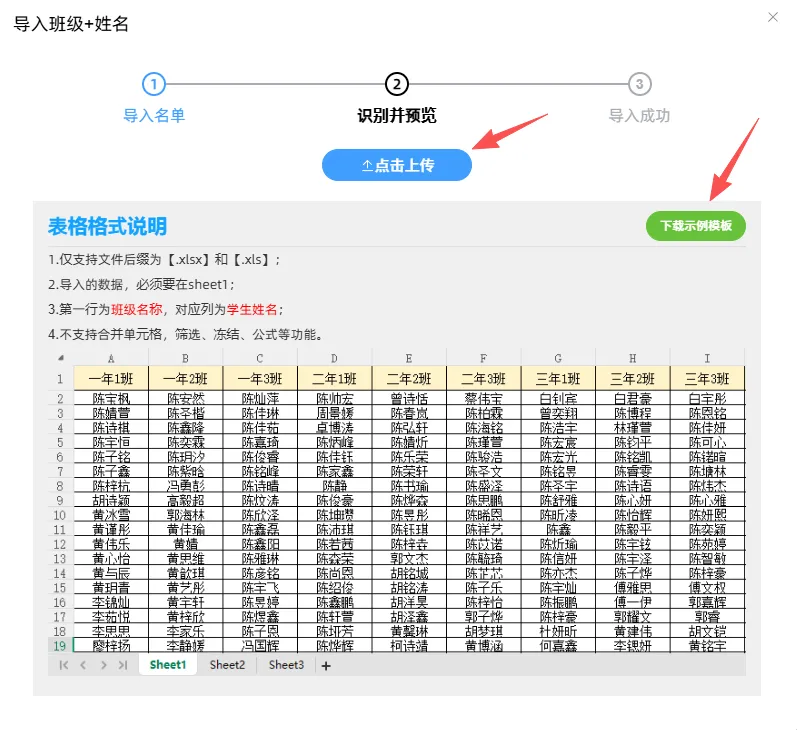This screenshot has height=730, width=797.
Task: Click the cell with name 冯国辉
Action: click(260, 646)
